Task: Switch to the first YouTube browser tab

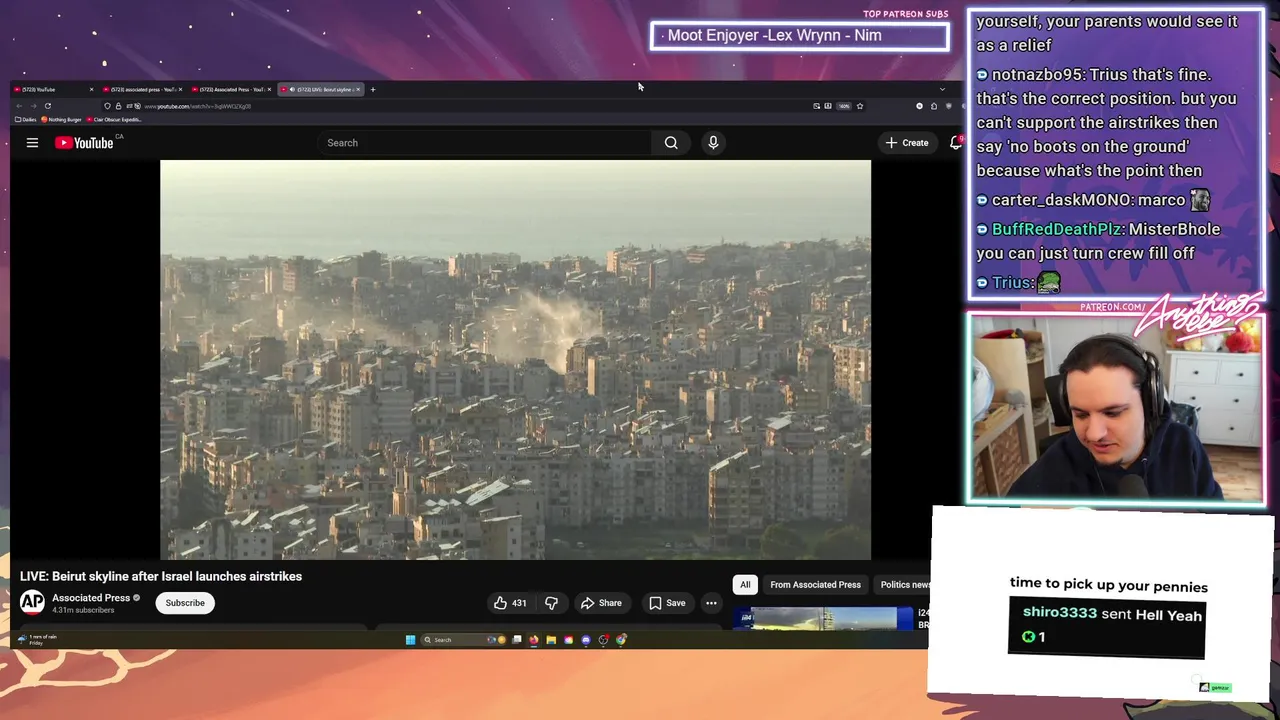Action: [55, 90]
